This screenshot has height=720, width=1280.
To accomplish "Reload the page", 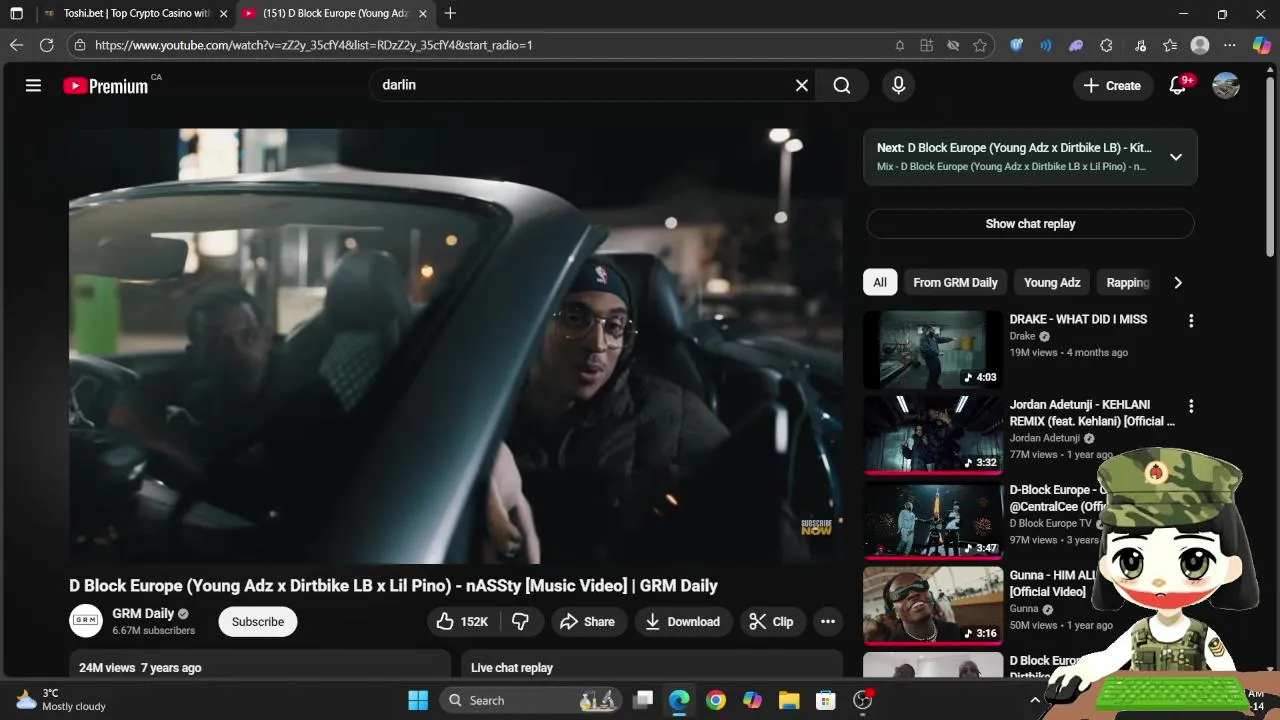I will click(46, 45).
